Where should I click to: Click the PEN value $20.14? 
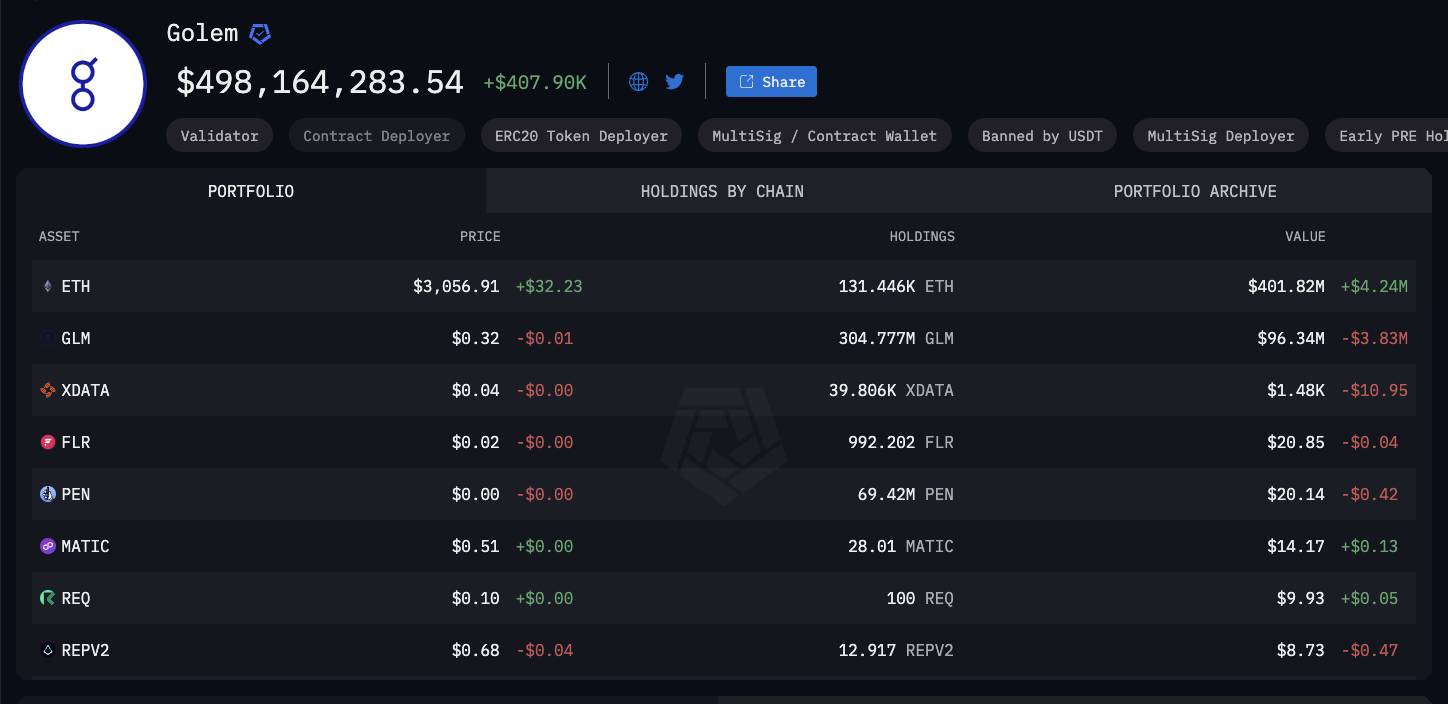pyautogui.click(x=1296, y=495)
